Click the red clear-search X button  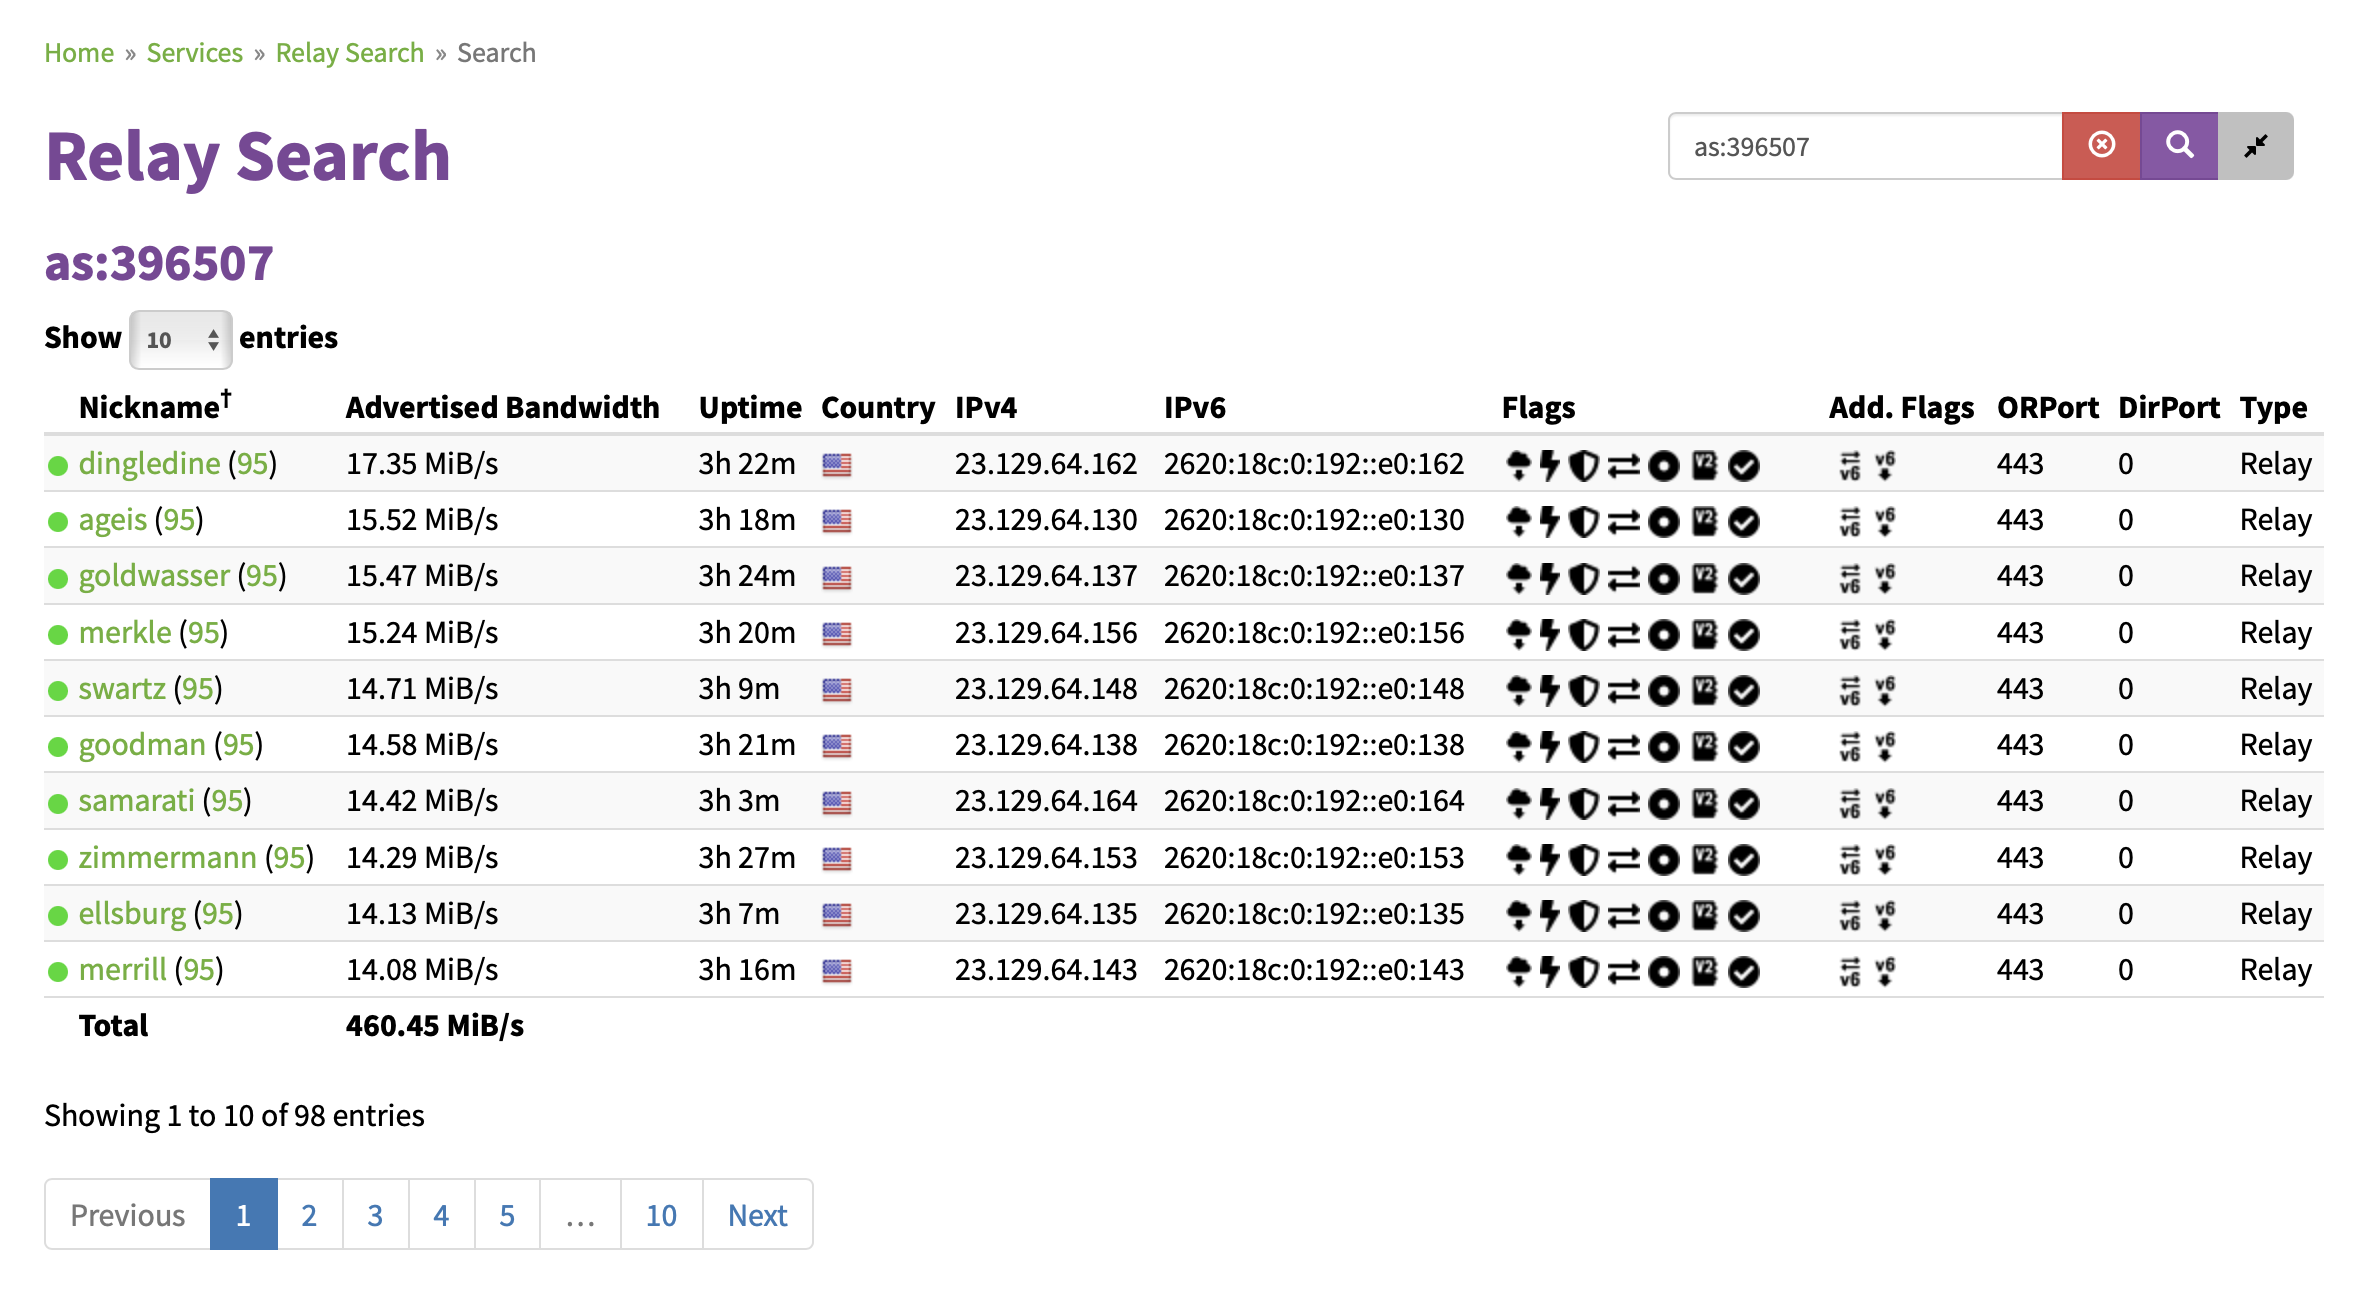pos(2101,146)
